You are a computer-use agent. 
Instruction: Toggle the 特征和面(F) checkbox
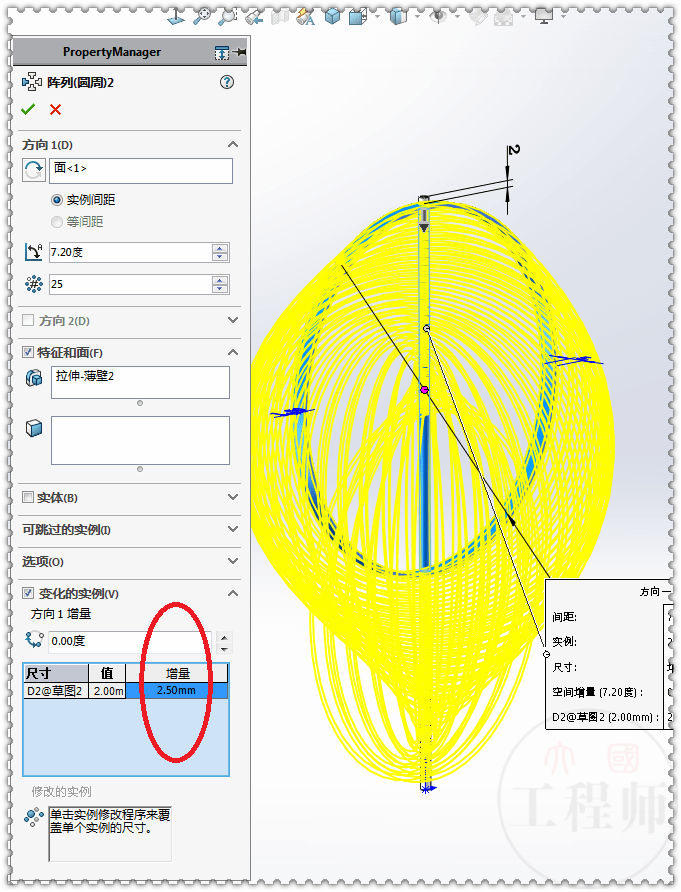click(x=28, y=352)
